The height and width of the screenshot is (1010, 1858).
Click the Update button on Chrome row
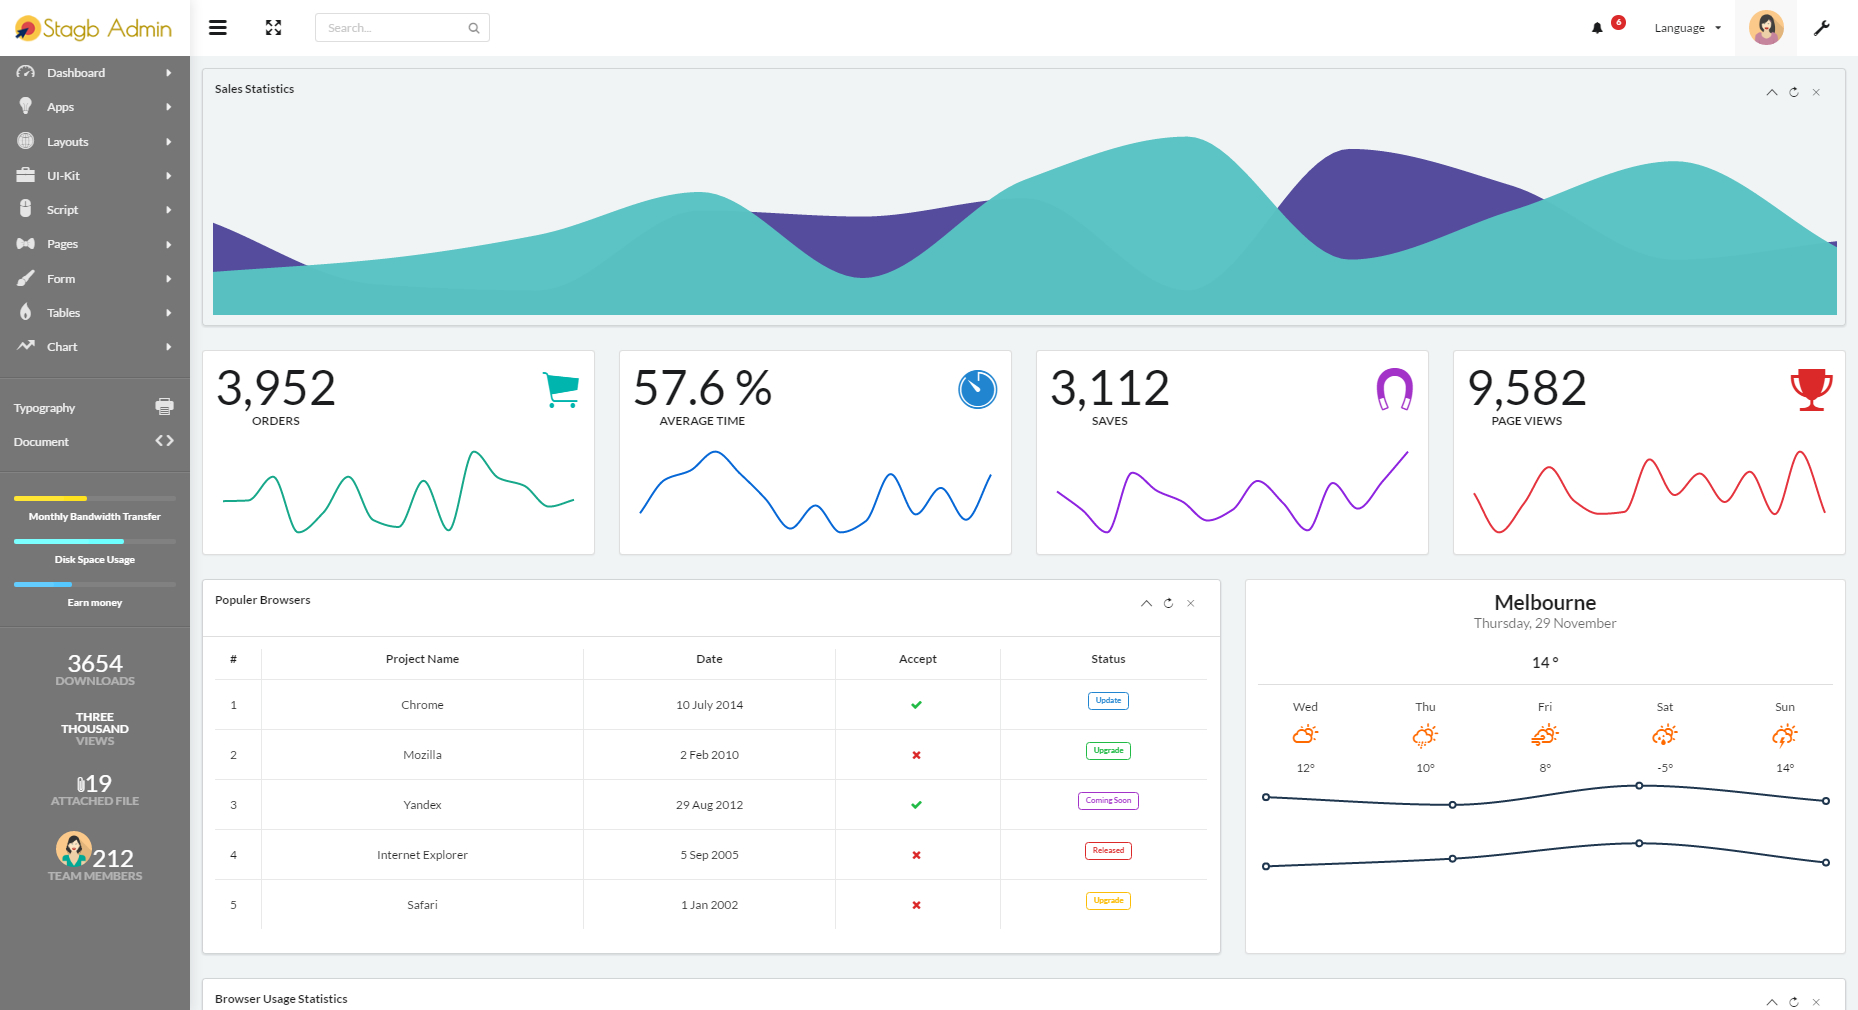coord(1107,700)
